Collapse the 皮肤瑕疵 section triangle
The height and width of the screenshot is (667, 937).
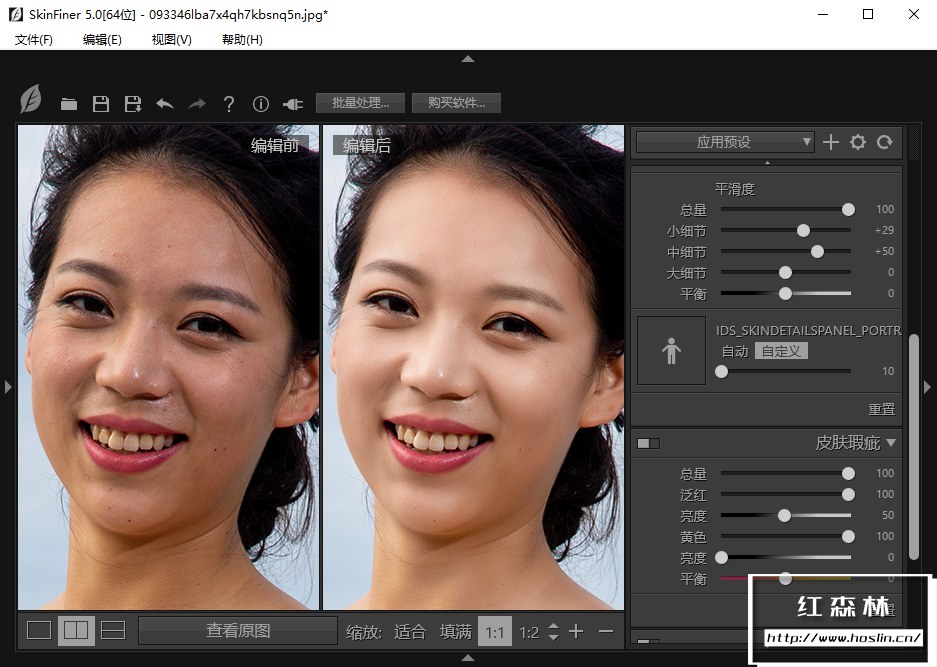[891, 443]
